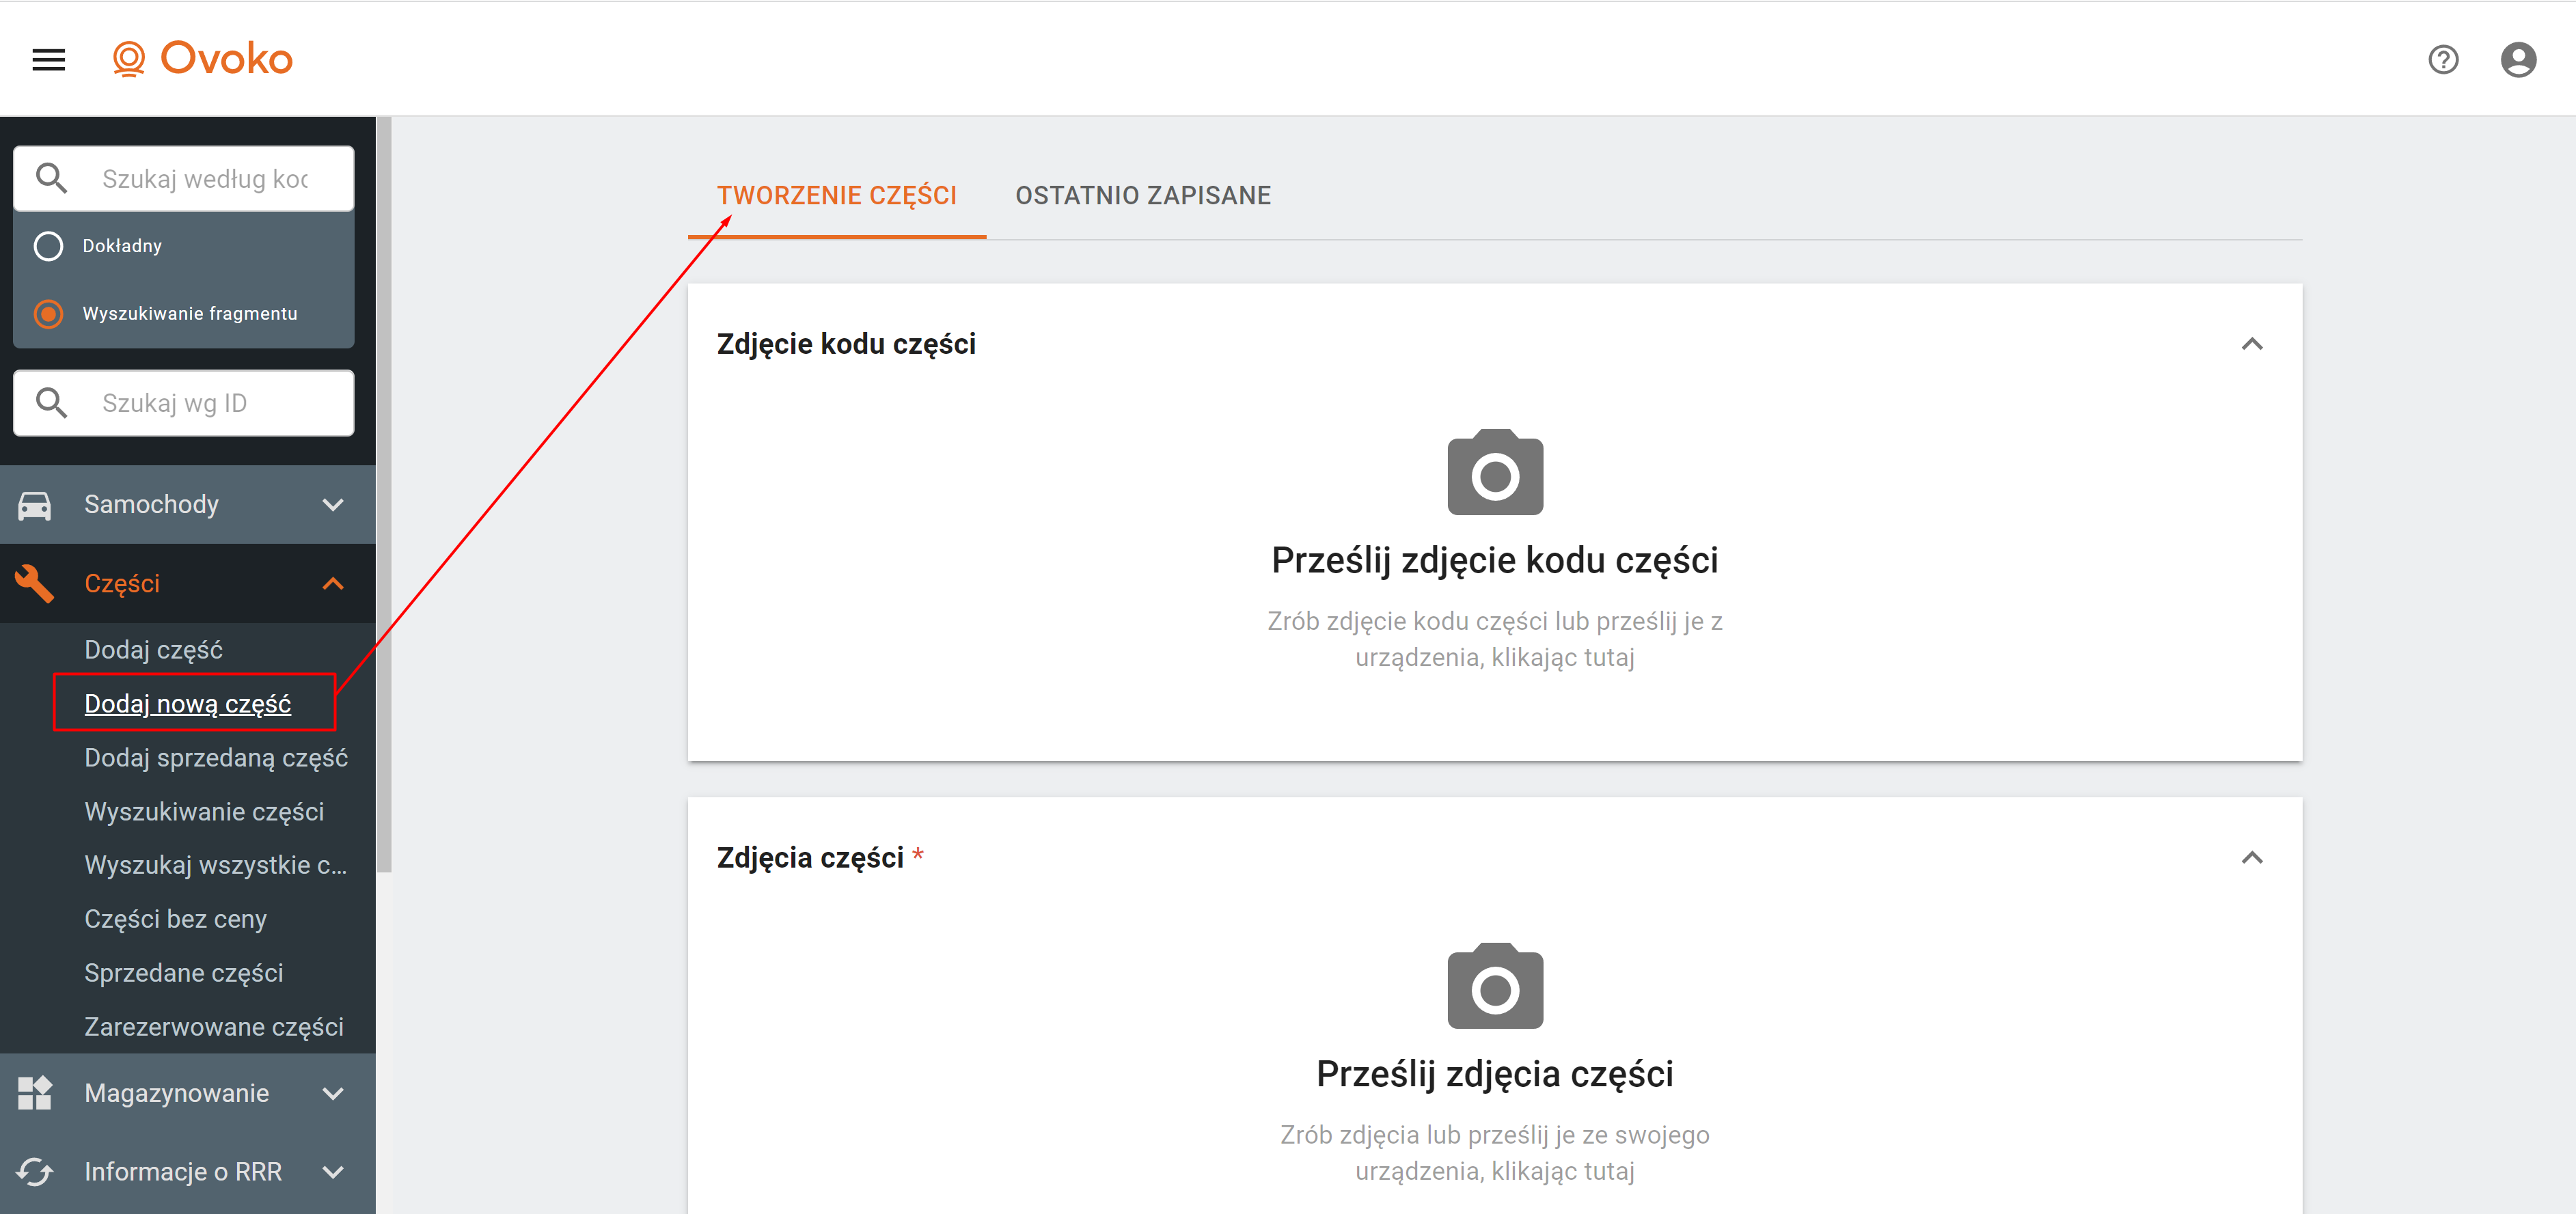Collapse the Części sidebar section
Viewport: 2576px width, 1214px height.
(332, 584)
